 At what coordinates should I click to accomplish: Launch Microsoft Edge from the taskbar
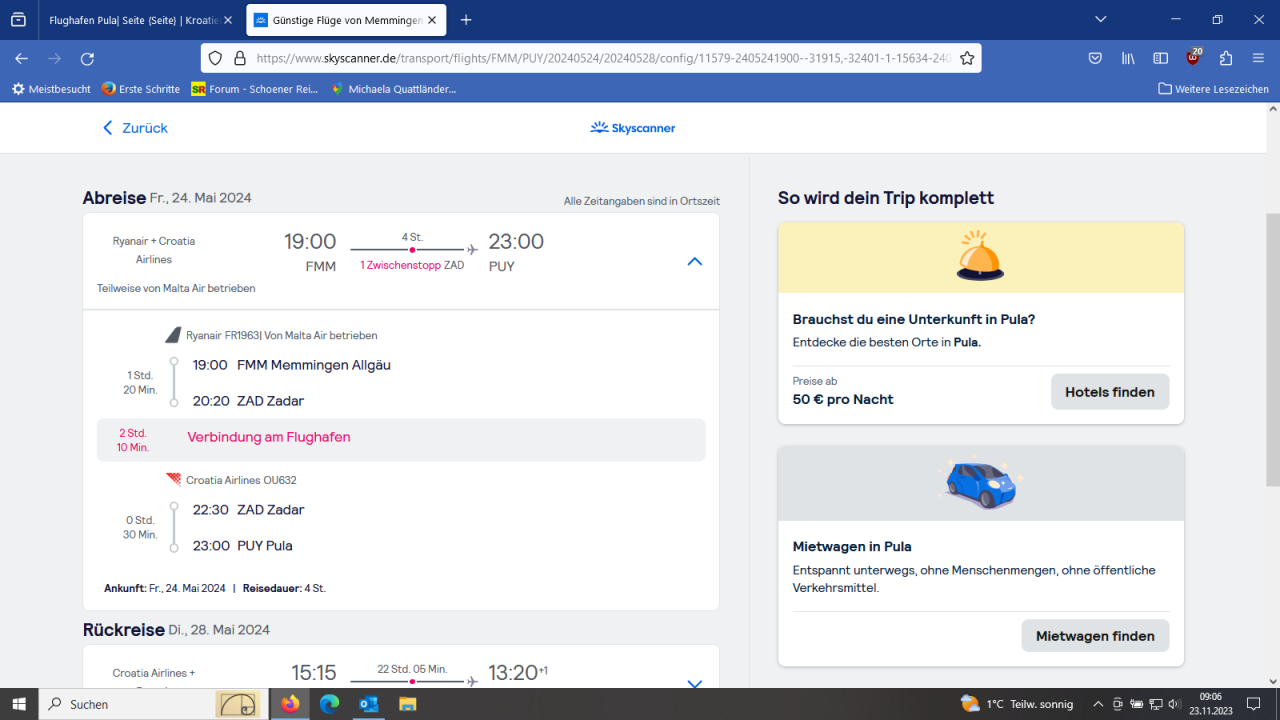tap(329, 704)
